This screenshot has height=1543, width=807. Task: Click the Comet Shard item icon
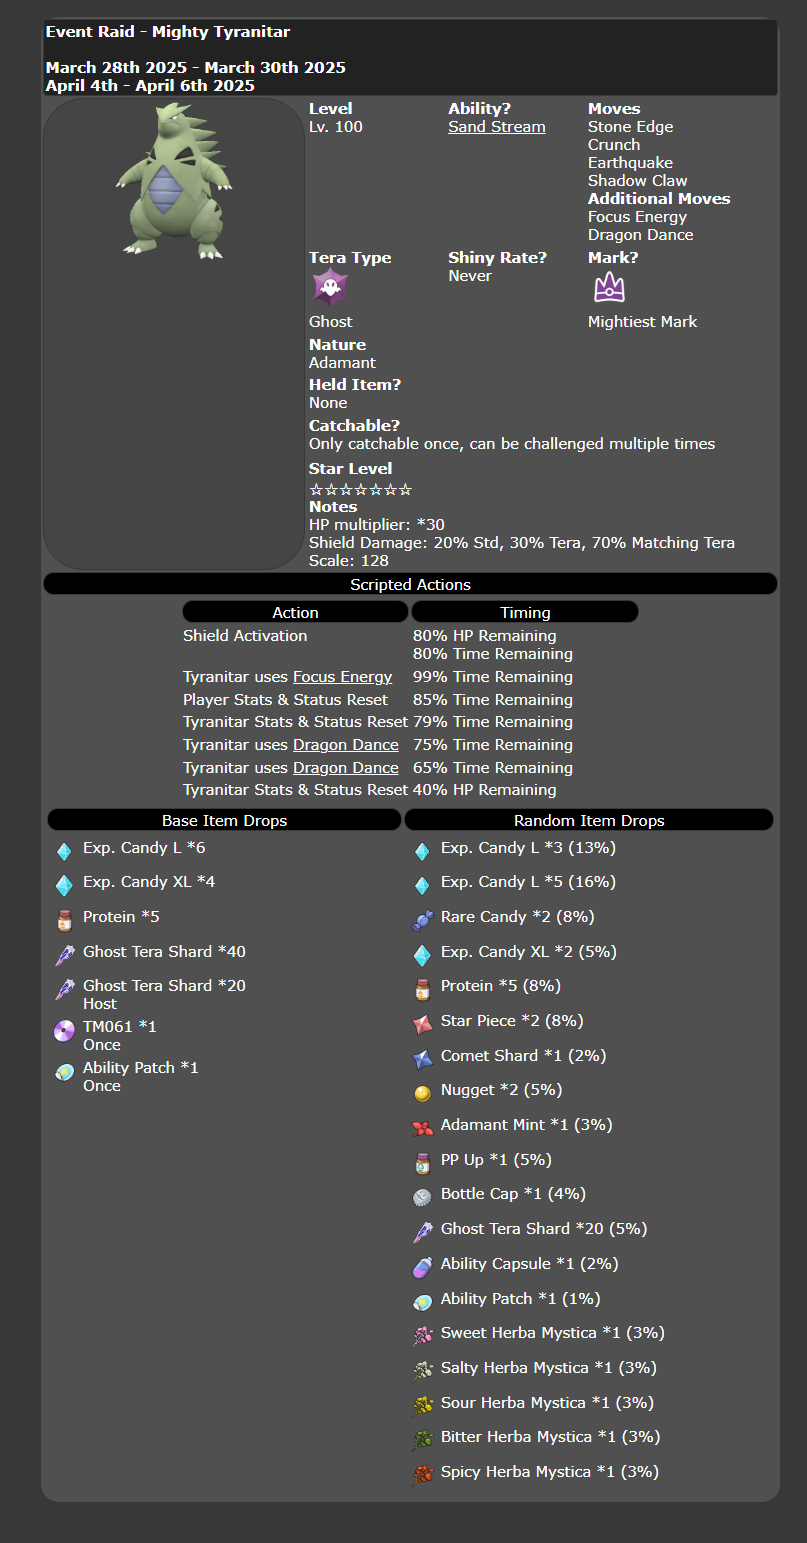point(422,1059)
